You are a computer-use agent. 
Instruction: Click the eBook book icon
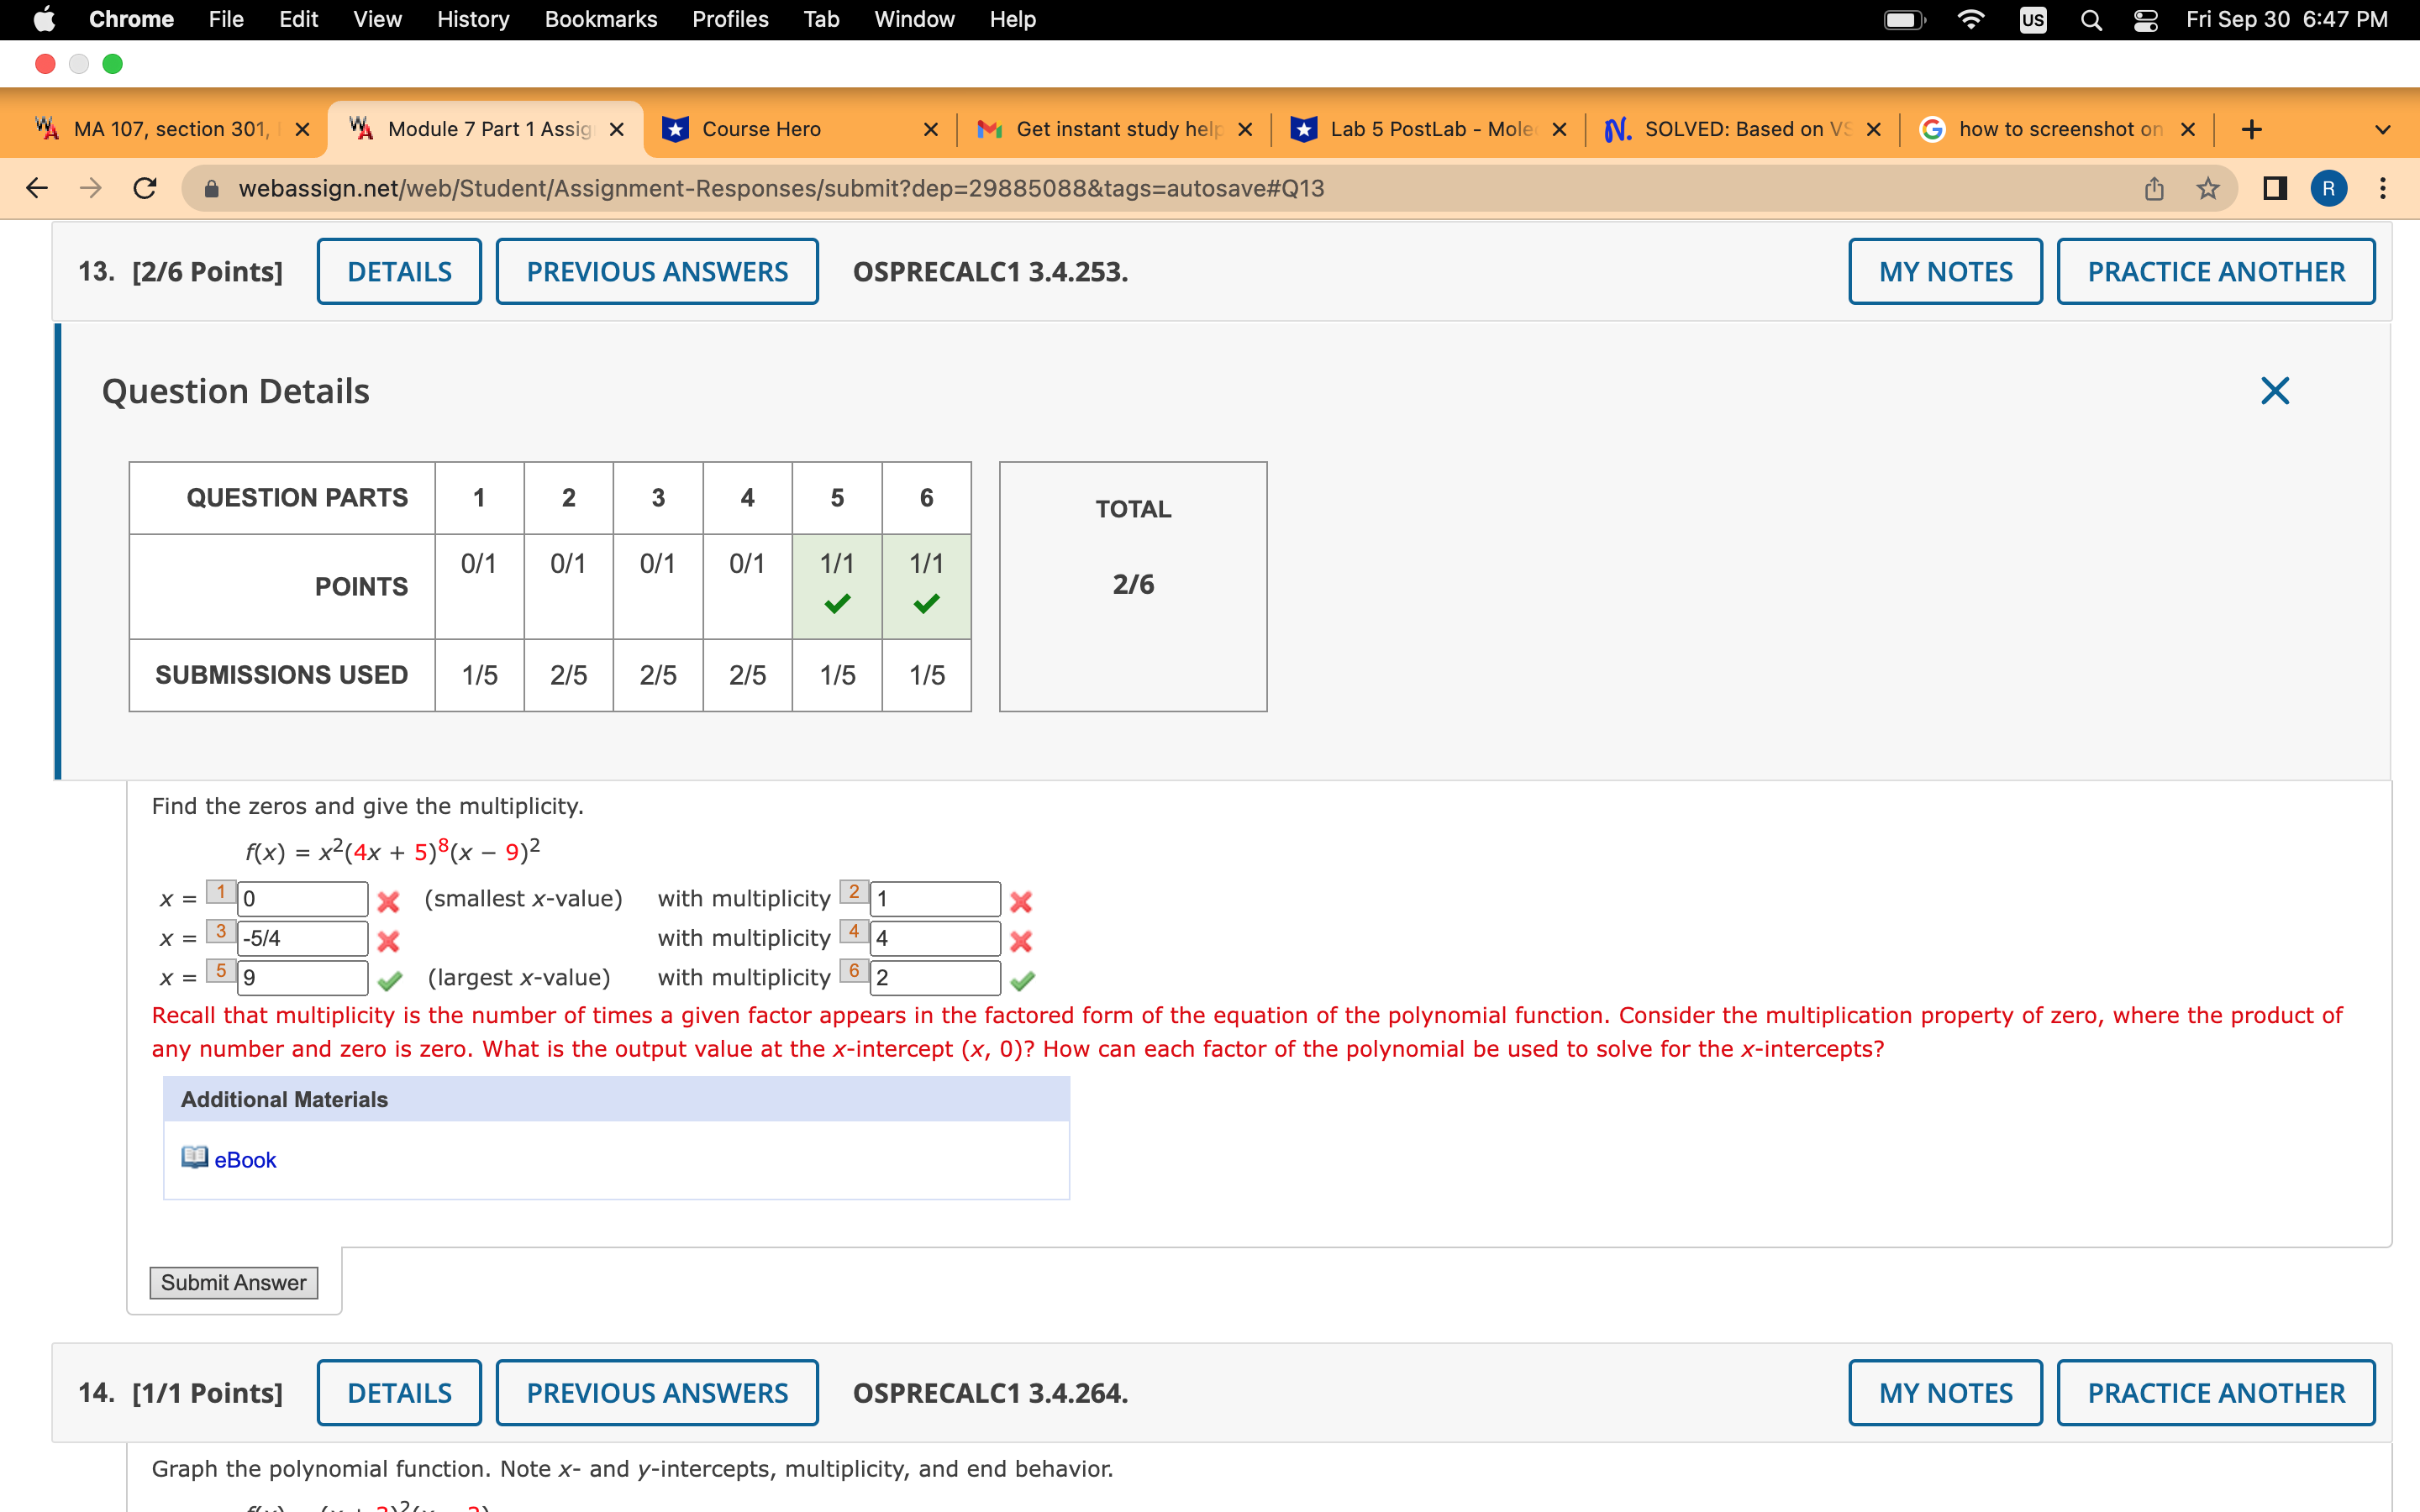point(194,1158)
